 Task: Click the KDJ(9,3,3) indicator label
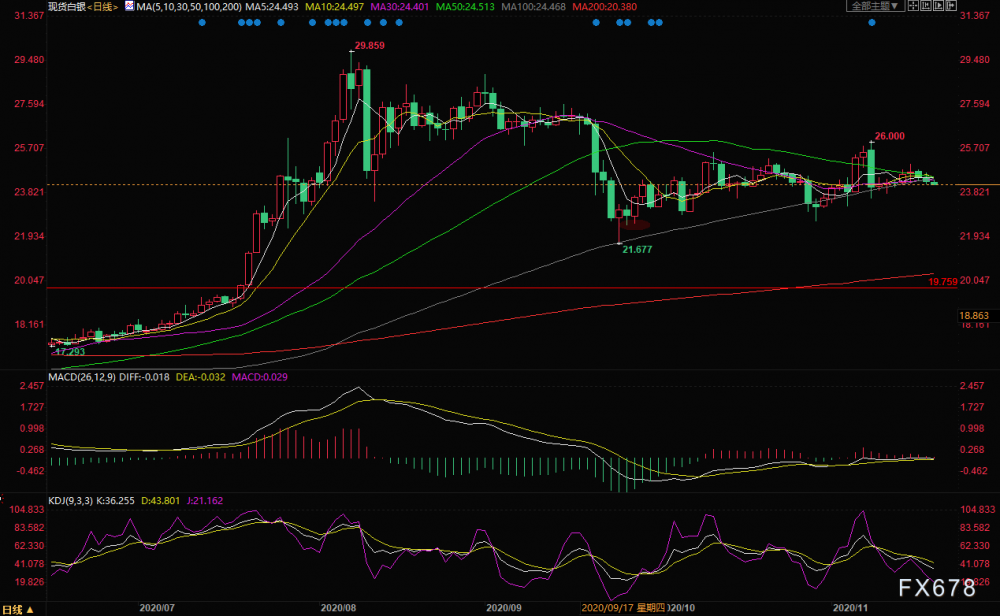tap(70, 501)
